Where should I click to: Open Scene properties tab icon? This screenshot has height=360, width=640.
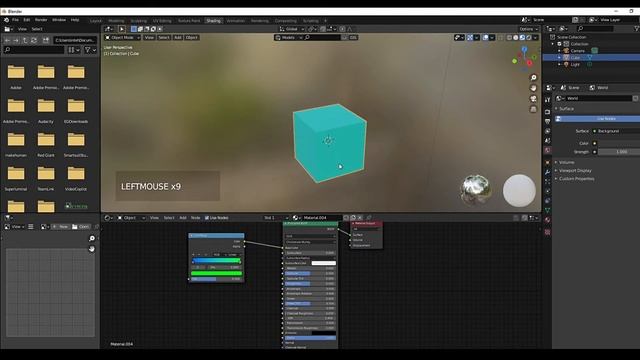pyautogui.click(x=547, y=140)
